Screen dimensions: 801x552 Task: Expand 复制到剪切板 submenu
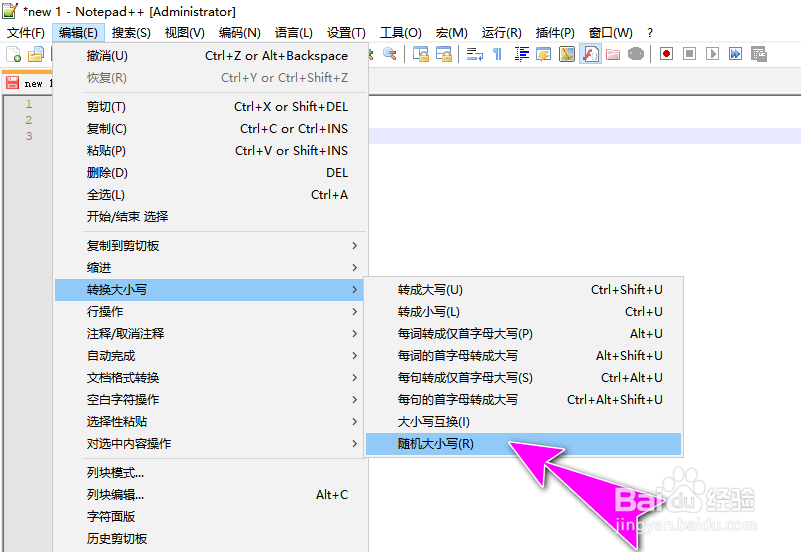(210, 246)
